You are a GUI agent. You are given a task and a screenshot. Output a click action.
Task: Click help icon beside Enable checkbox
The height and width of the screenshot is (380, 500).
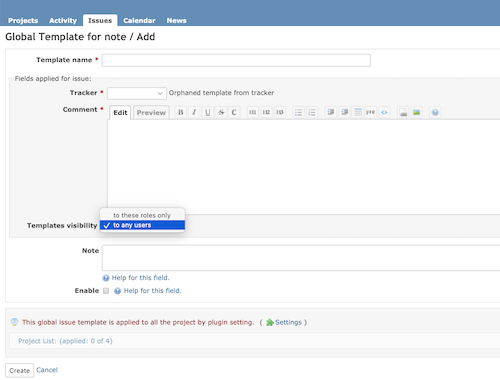(x=117, y=291)
